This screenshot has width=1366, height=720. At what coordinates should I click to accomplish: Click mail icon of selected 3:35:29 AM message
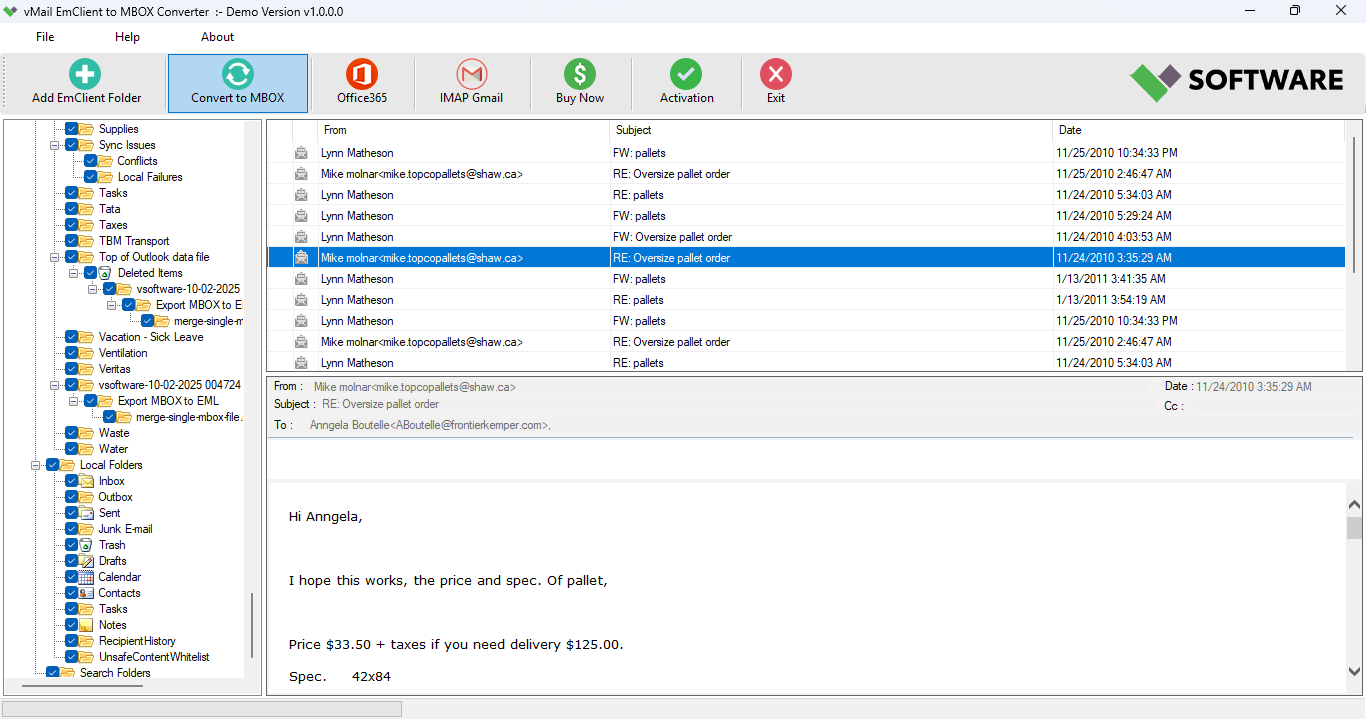tap(301, 258)
